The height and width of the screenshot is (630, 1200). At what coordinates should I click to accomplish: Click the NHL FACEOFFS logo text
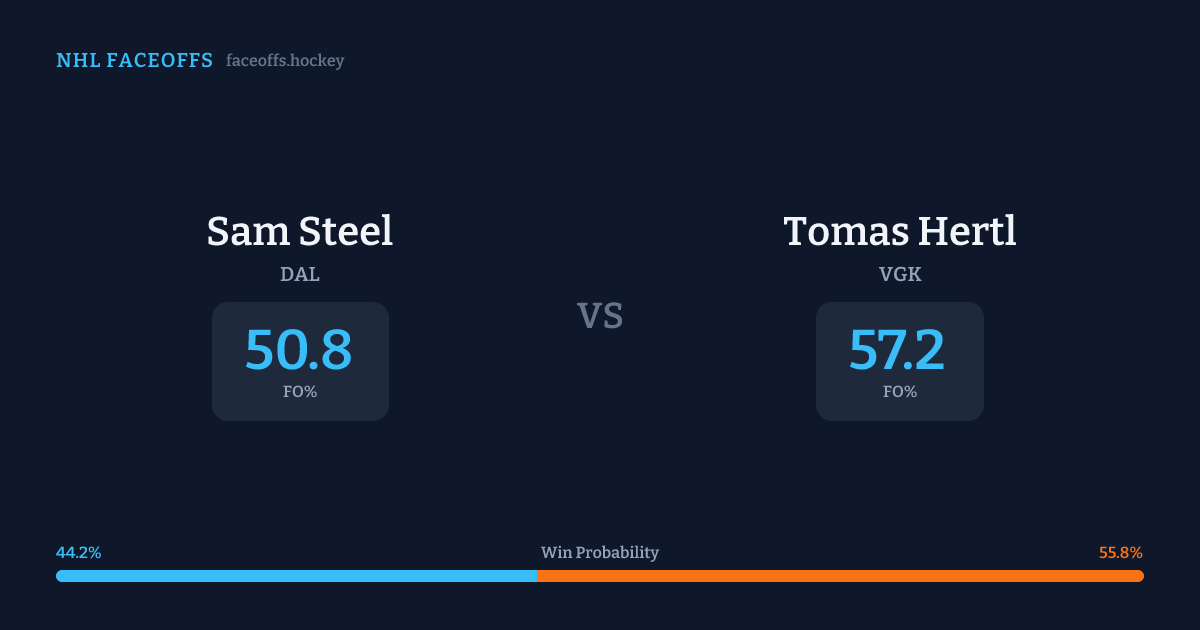tap(134, 61)
